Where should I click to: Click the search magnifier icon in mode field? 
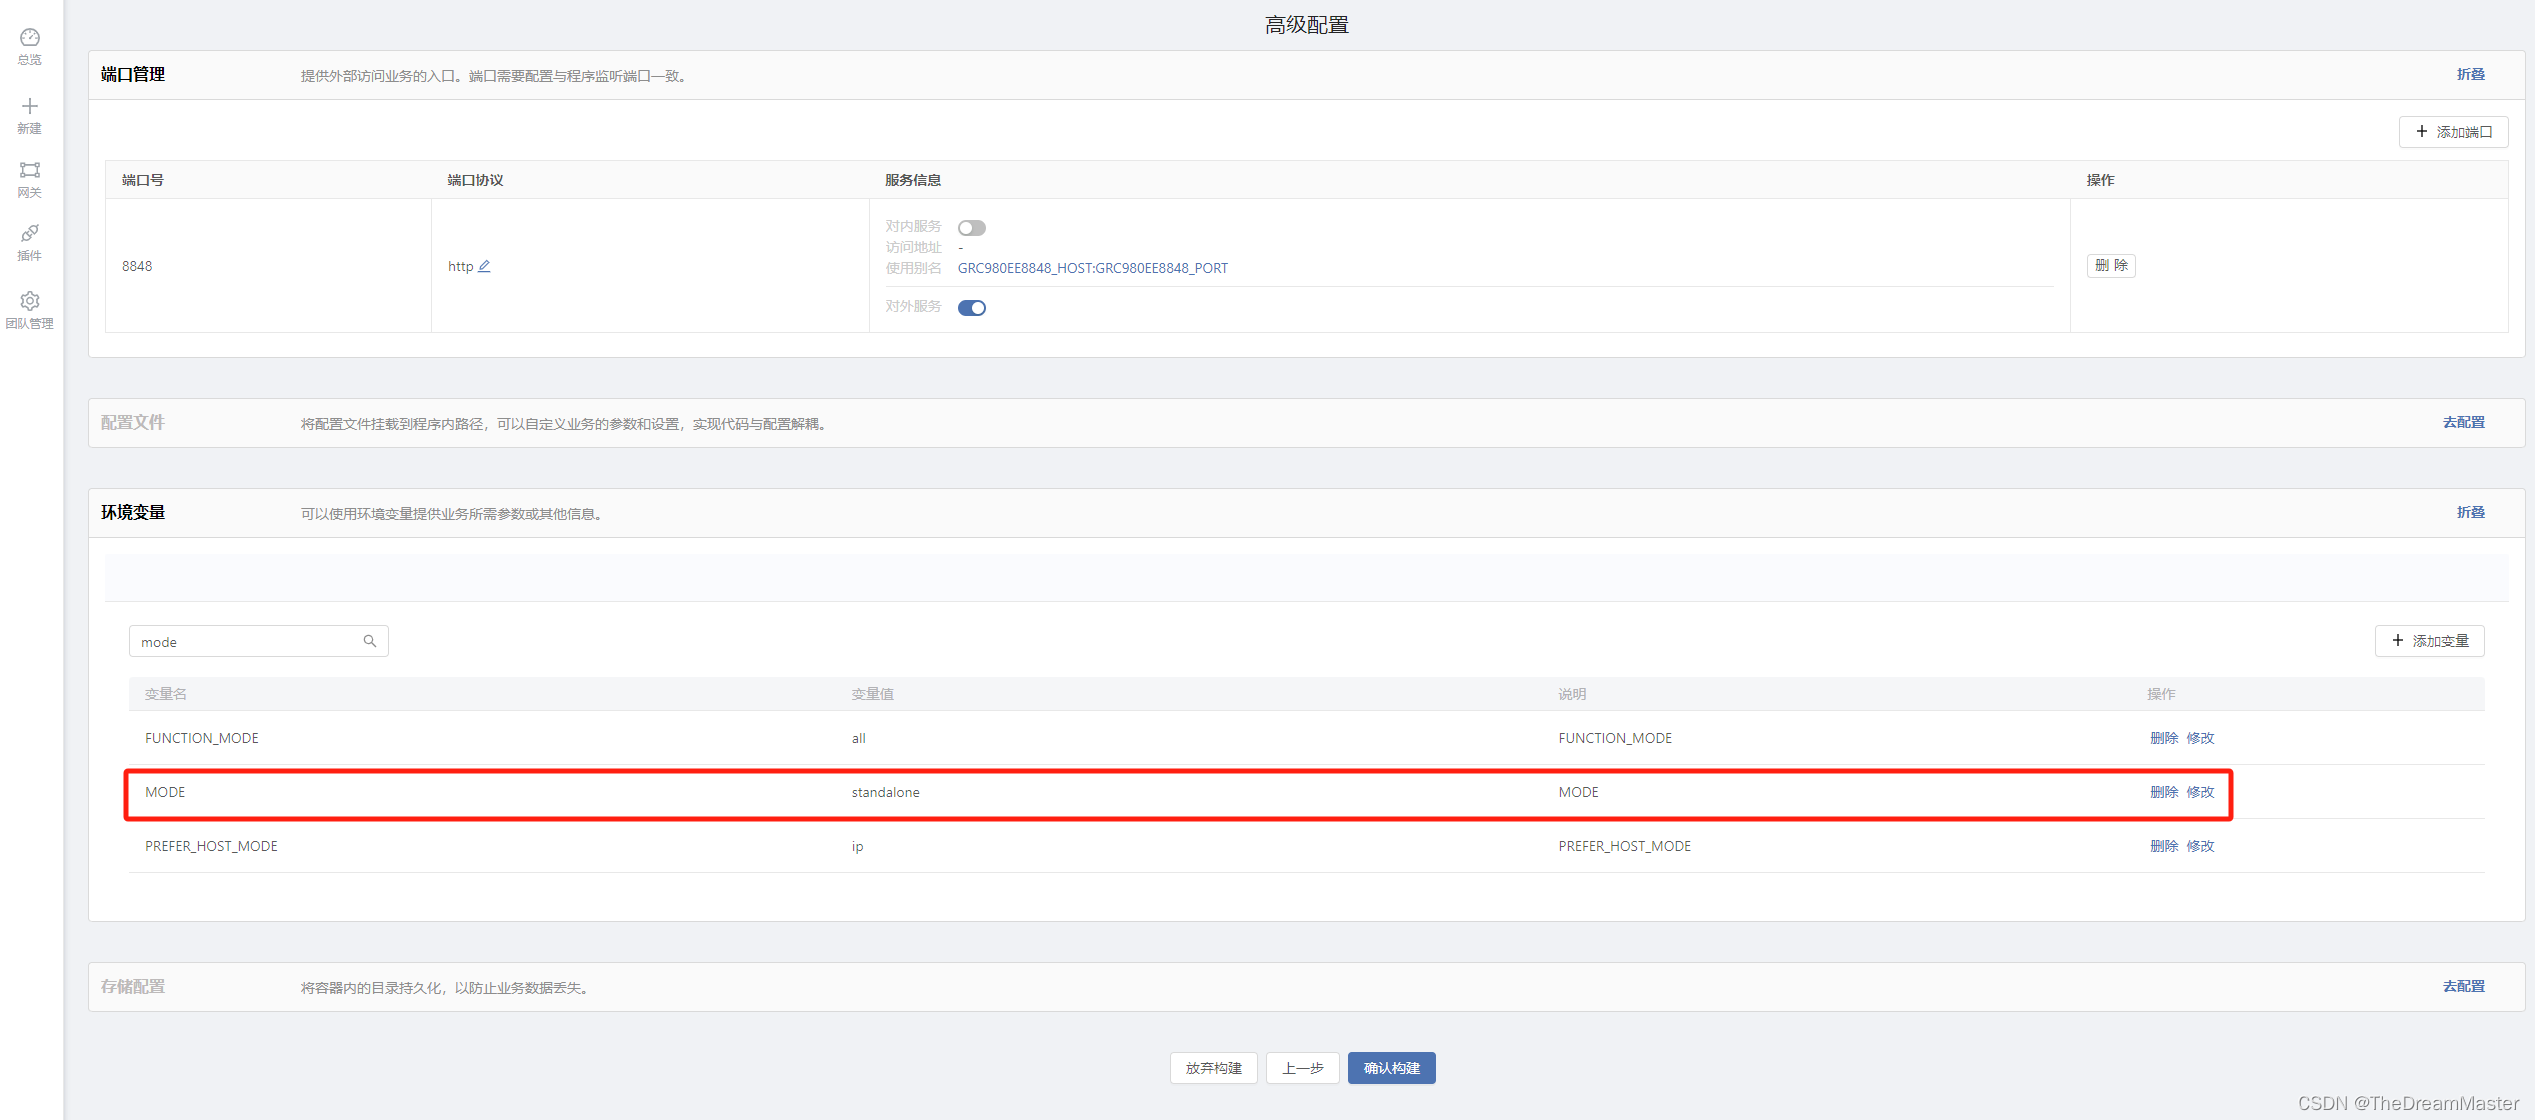370,641
